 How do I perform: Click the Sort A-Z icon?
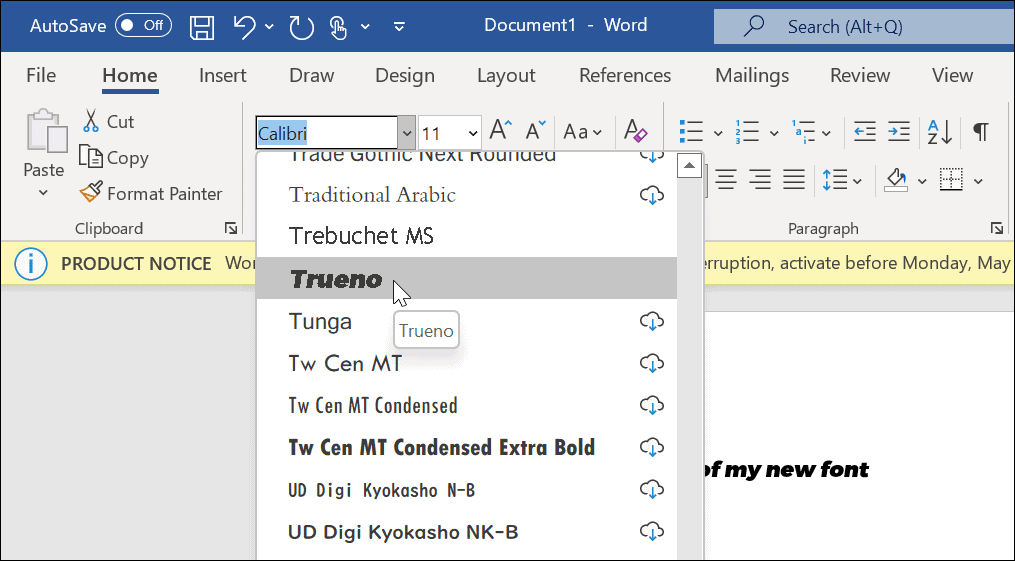939,131
